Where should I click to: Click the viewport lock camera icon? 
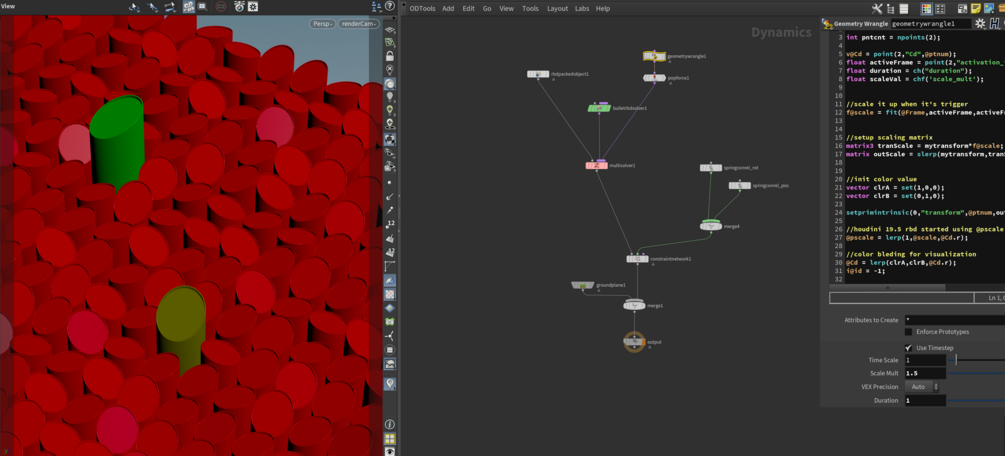click(390, 56)
